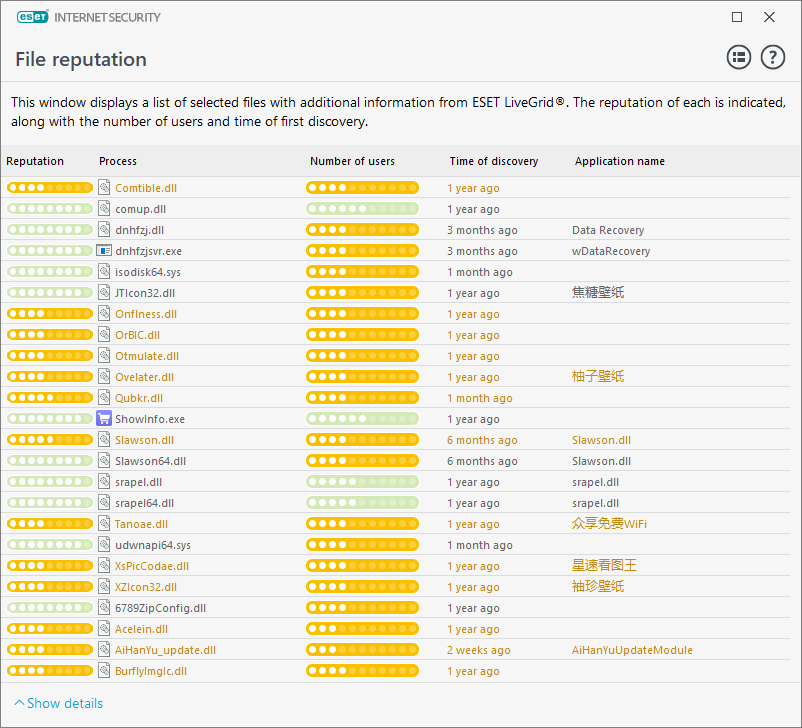Screen dimensions: 802x728
Task: Click the file icon beside Otmulate.dll
Action: click(x=104, y=355)
